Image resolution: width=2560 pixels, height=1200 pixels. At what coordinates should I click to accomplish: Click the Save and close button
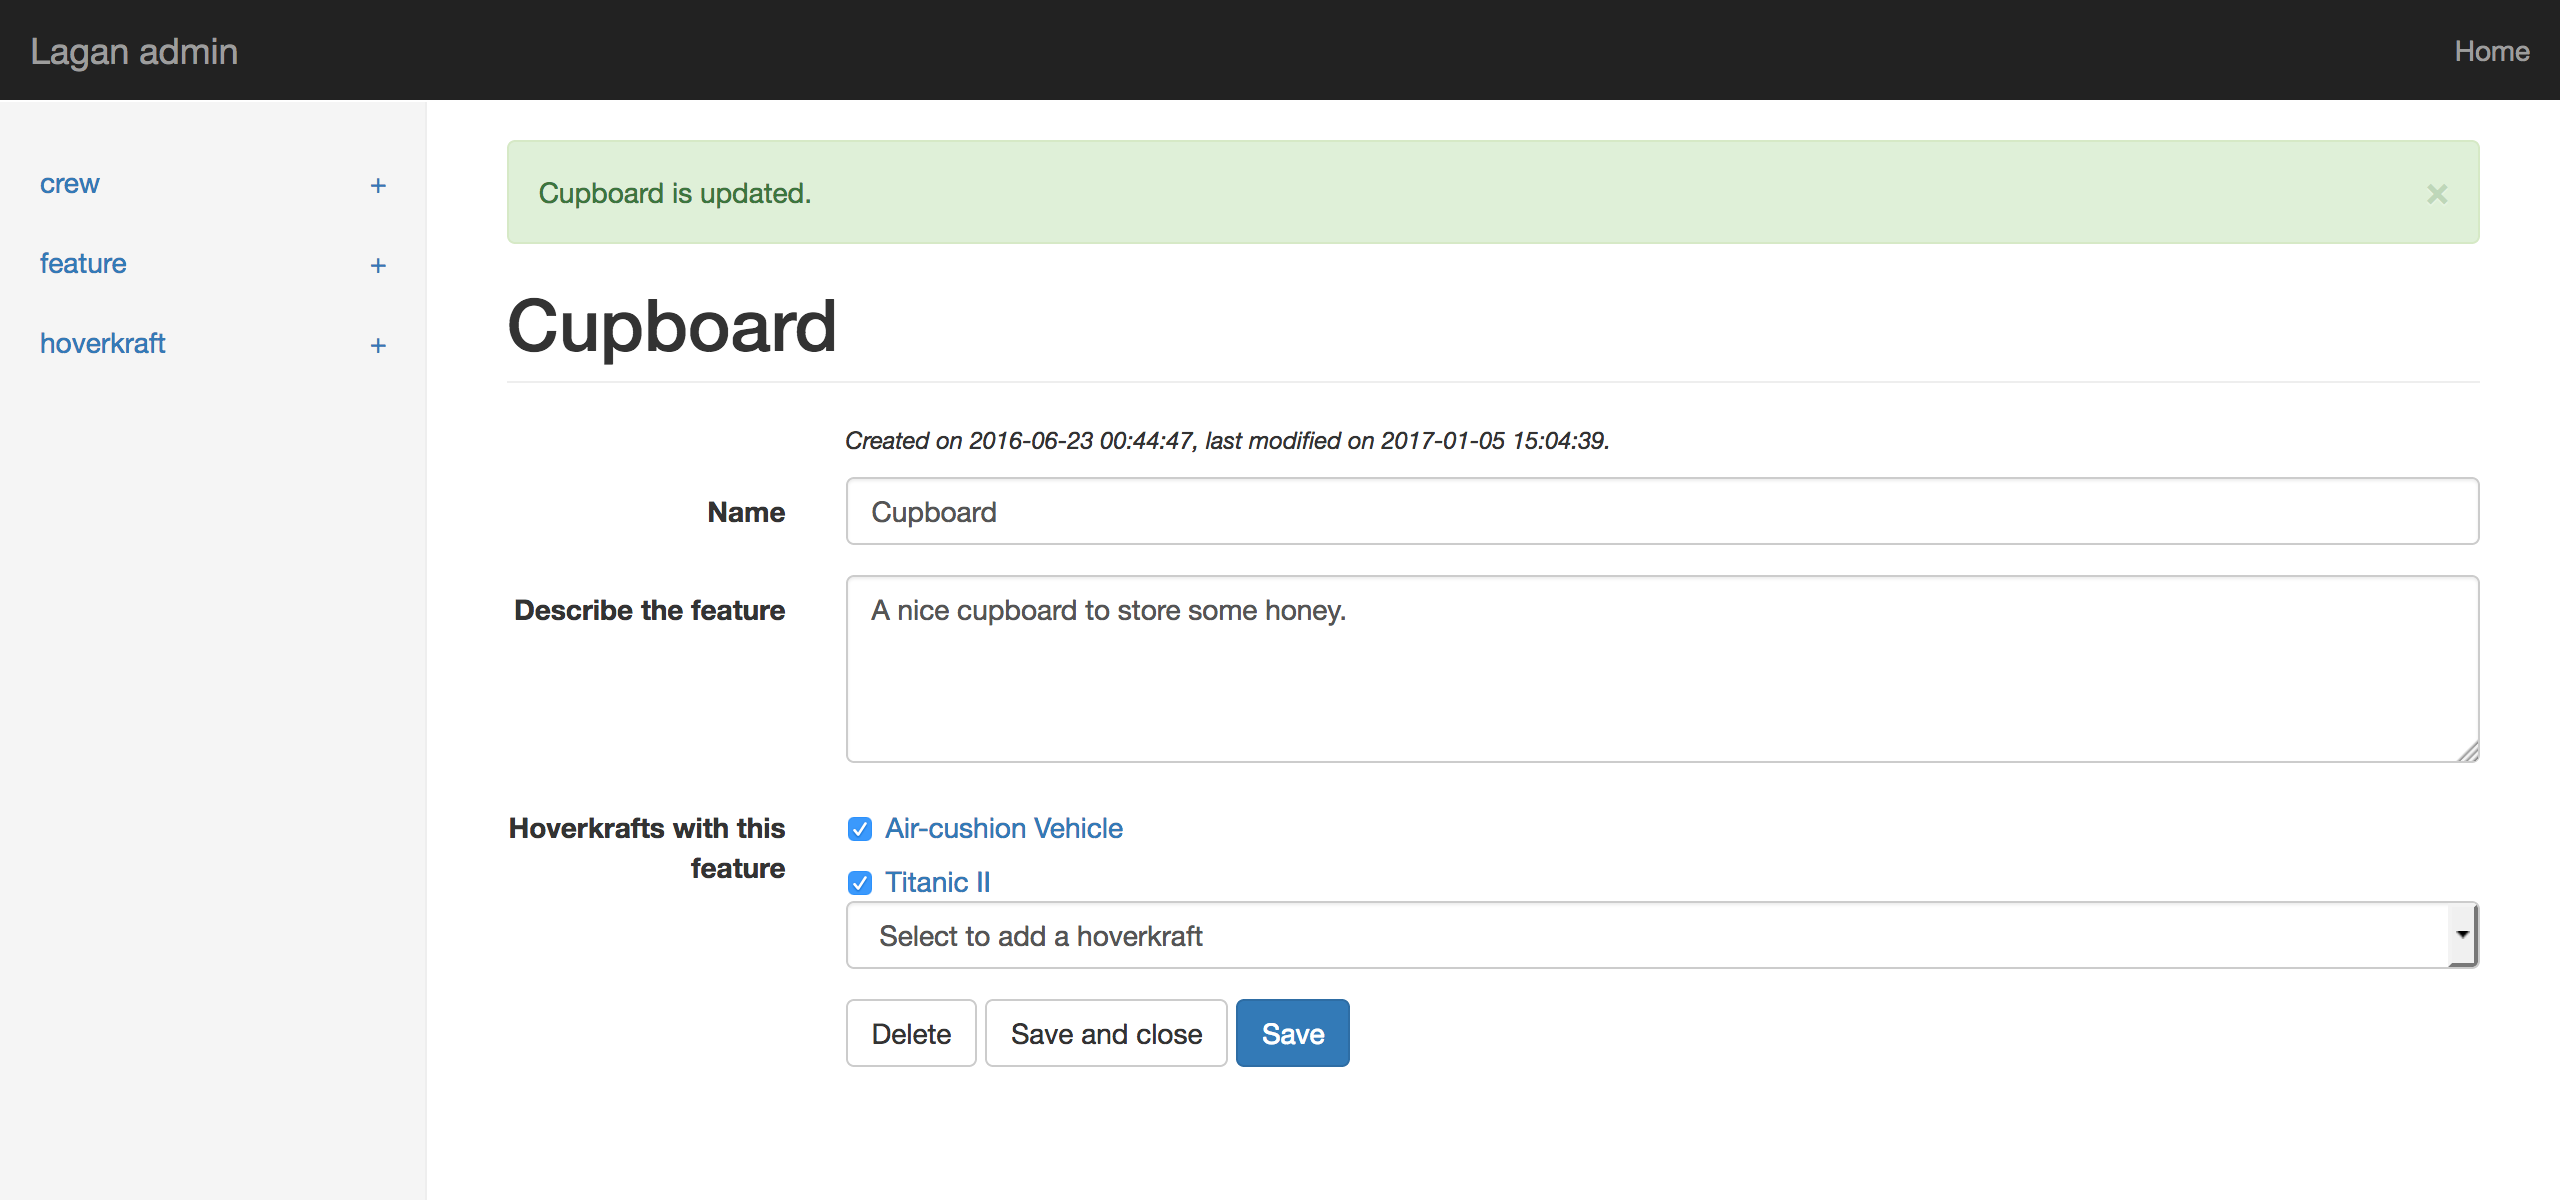pos(1106,1034)
